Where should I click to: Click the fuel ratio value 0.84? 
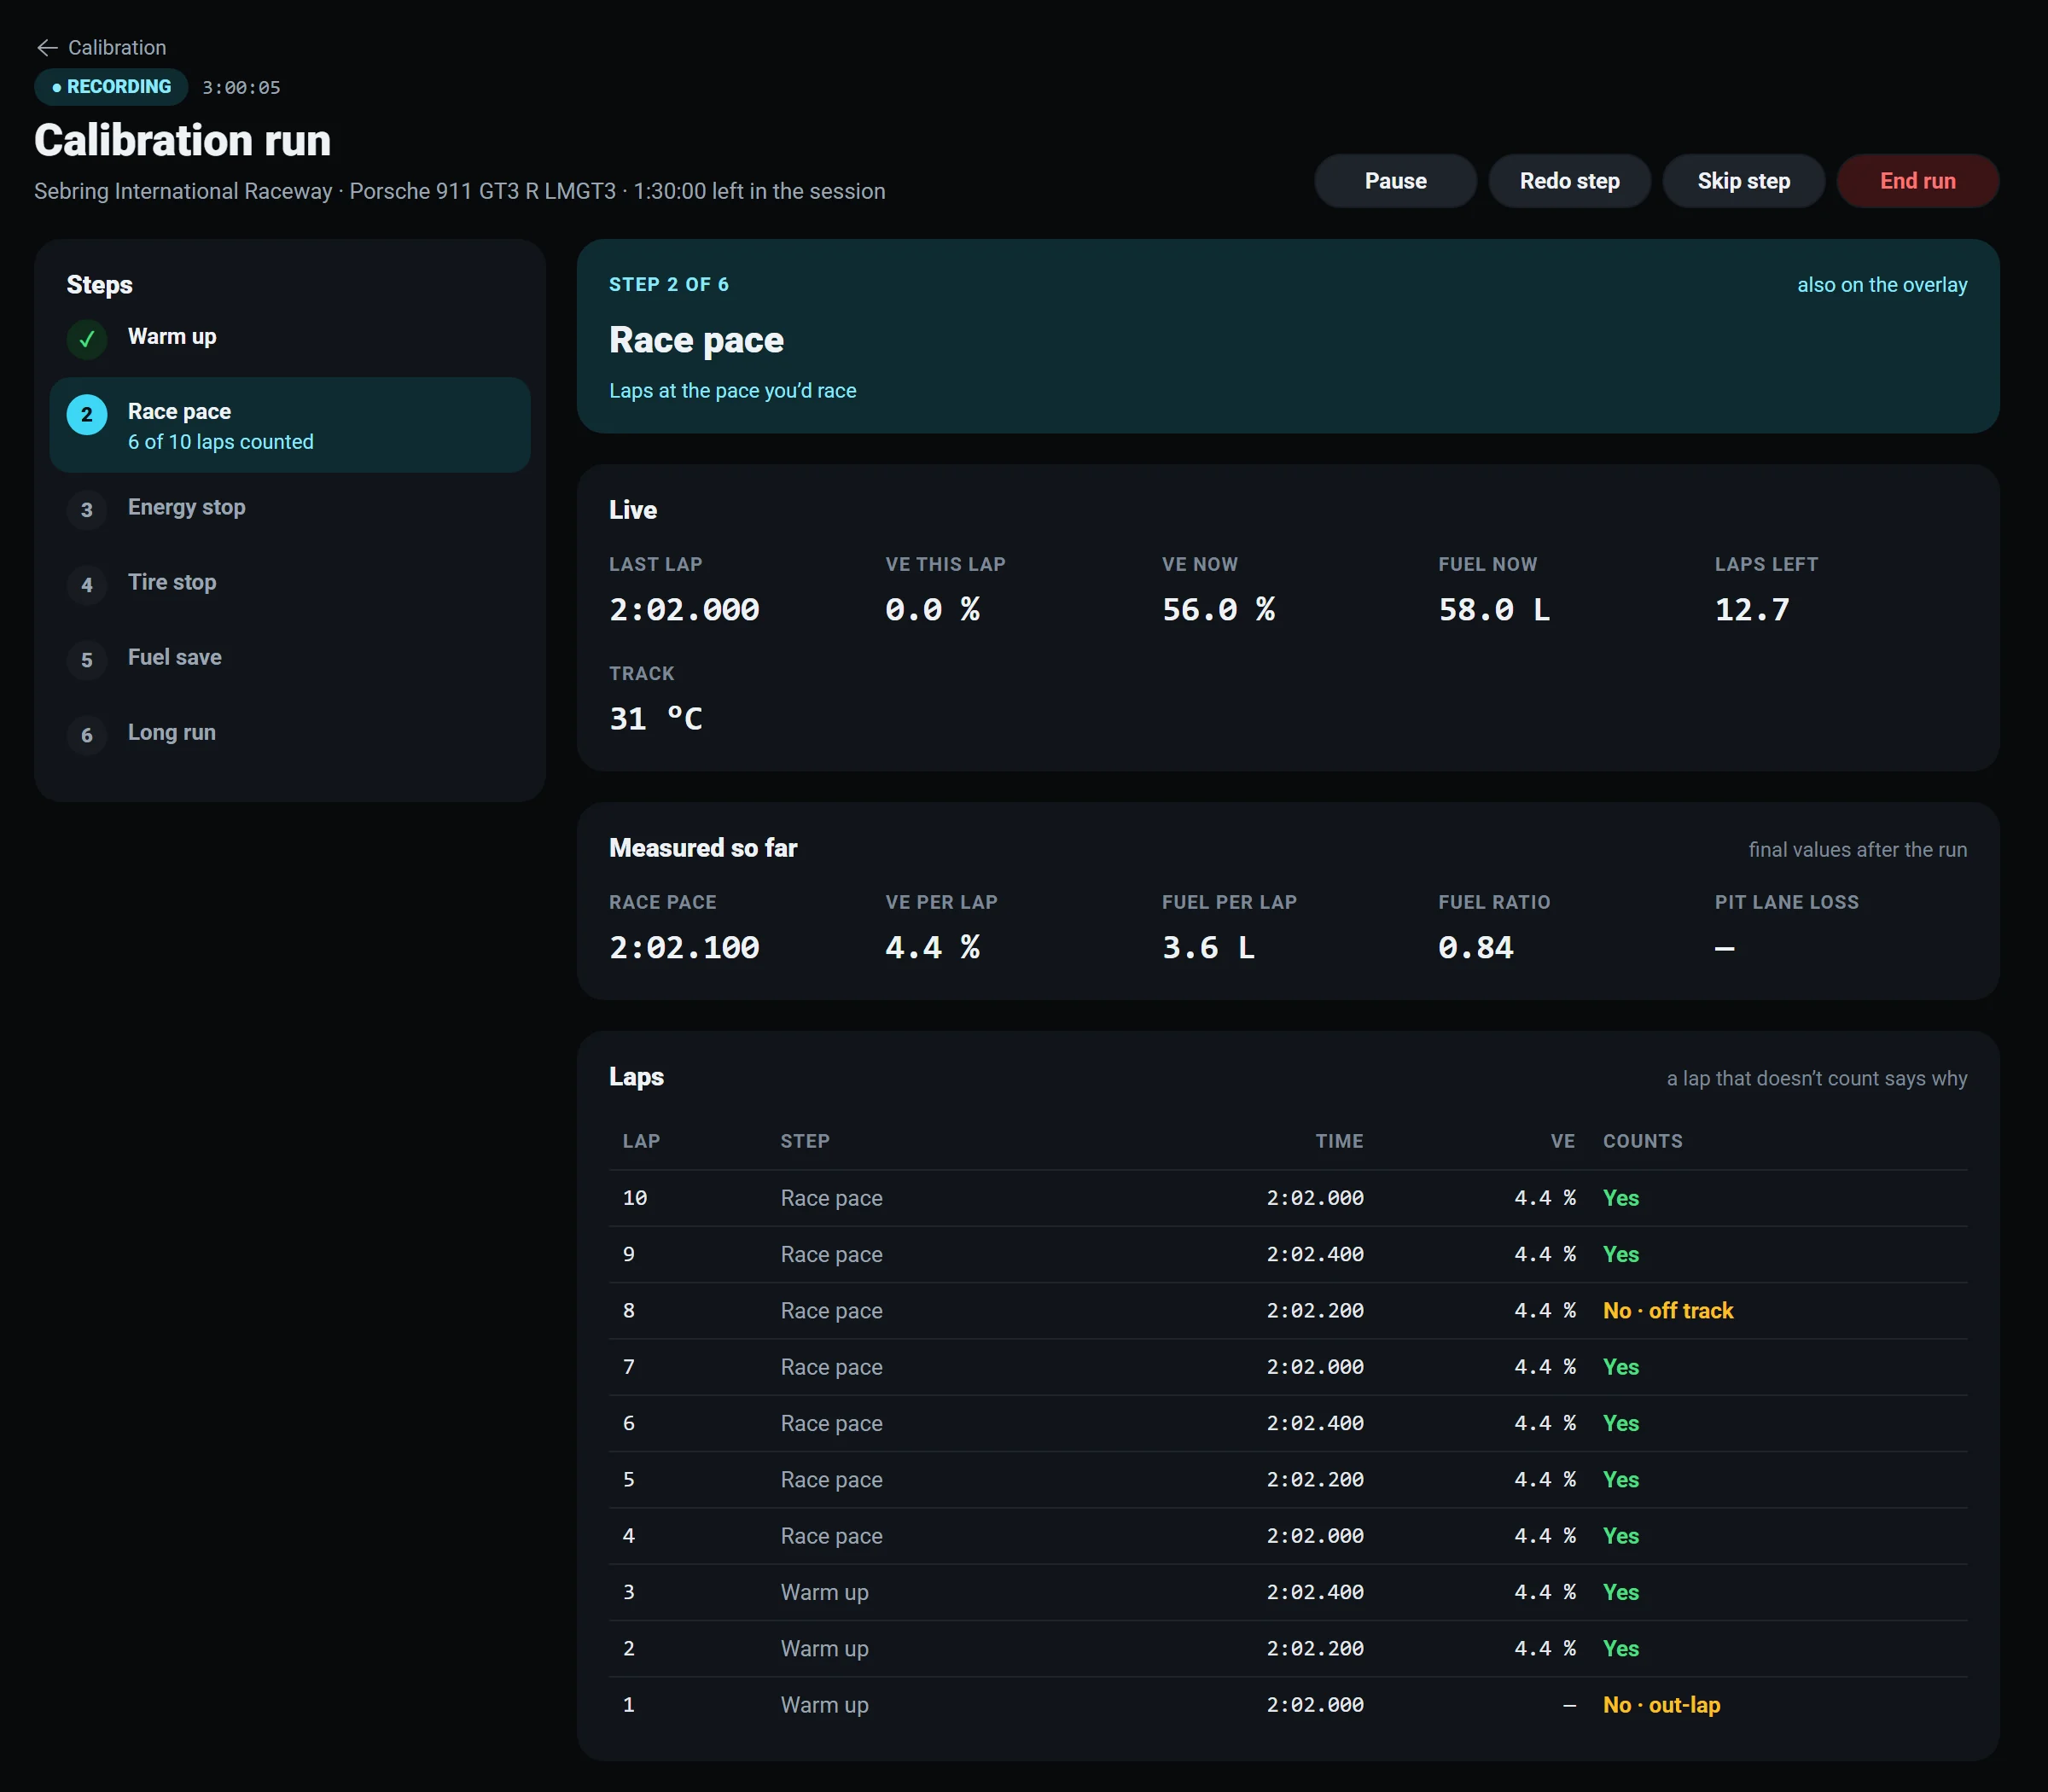pyautogui.click(x=1475, y=948)
